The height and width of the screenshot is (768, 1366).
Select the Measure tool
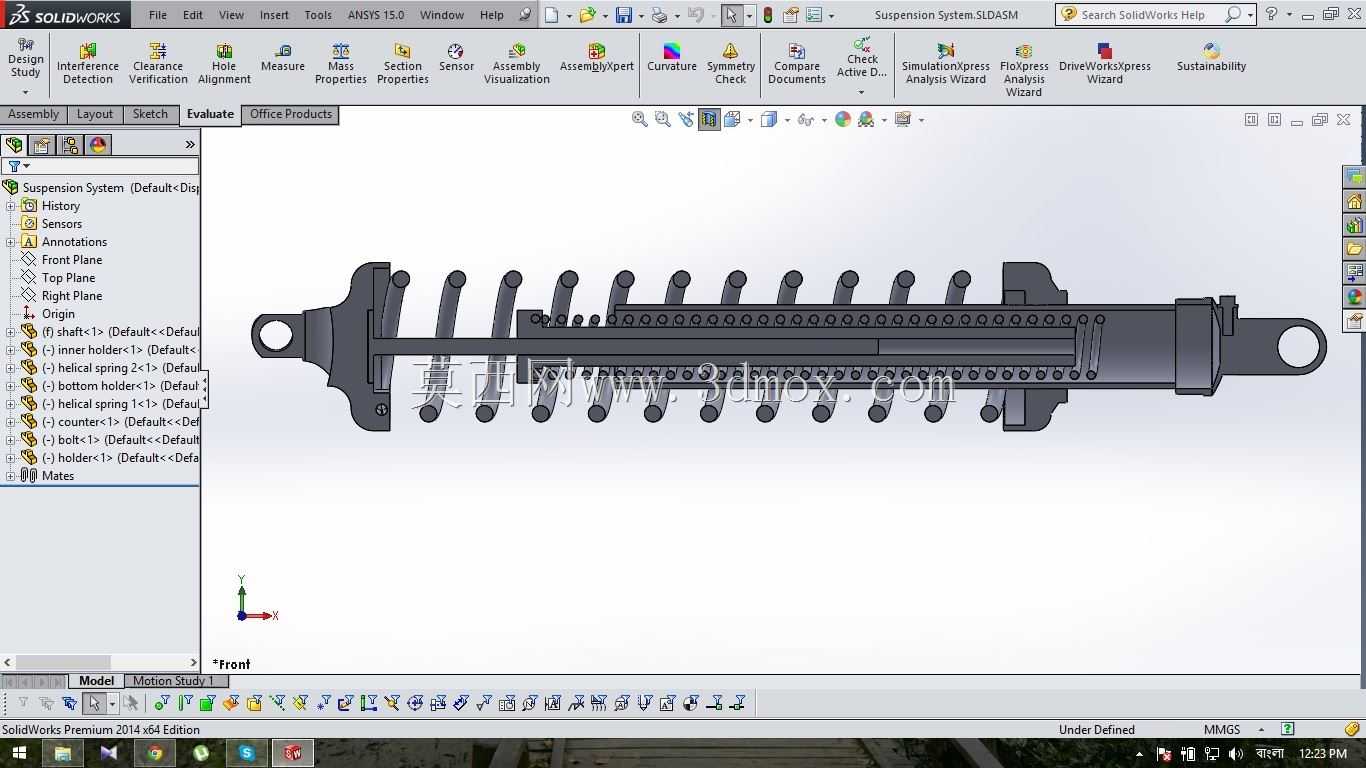[x=283, y=58]
